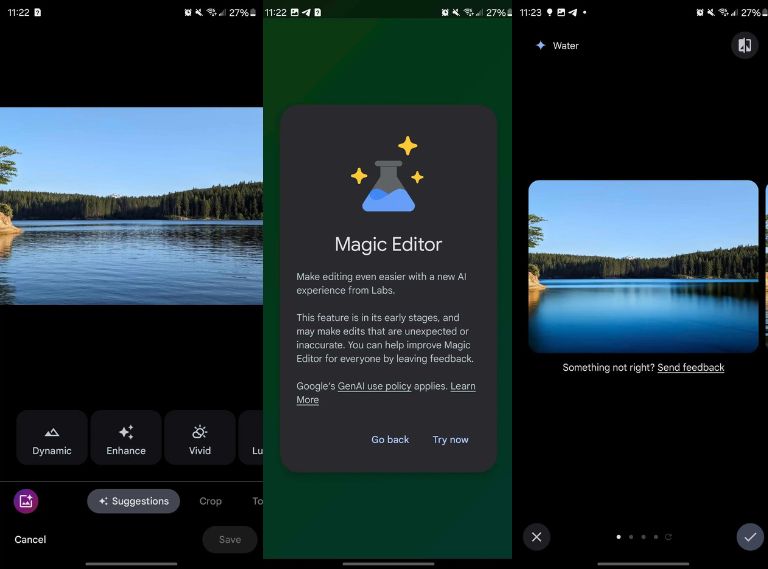Tap the Vivid sun icon
Viewport: 768px width, 569px height.
(x=200, y=431)
